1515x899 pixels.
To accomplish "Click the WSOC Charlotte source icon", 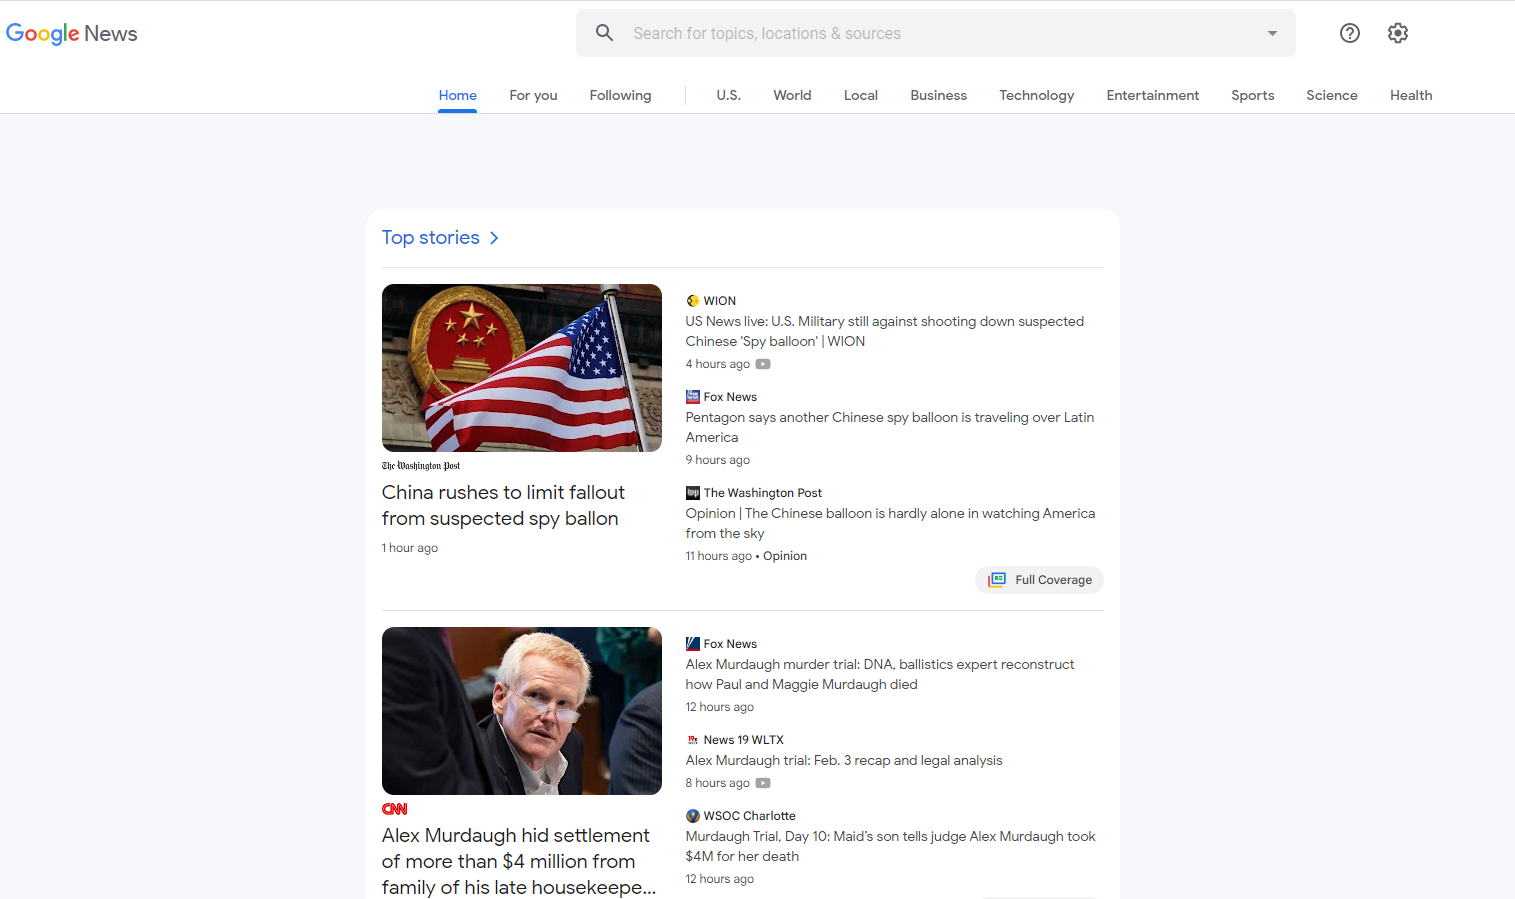I will click(x=692, y=815).
